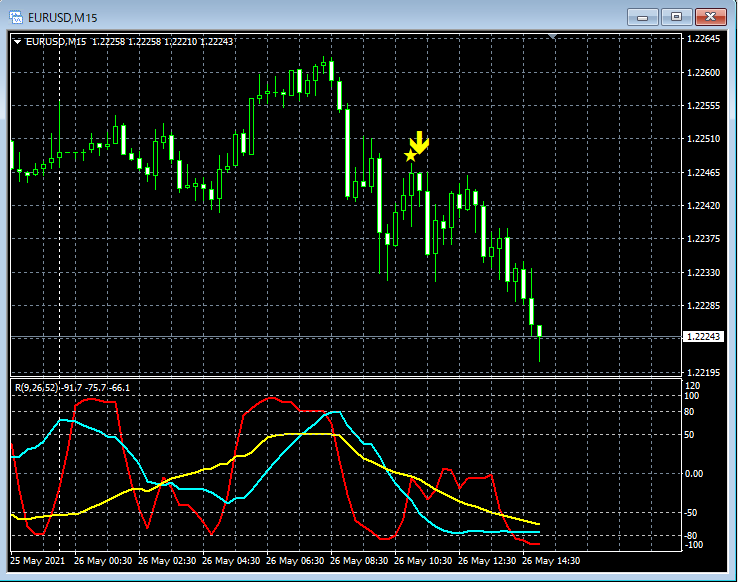The height and width of the screenshot is (582, 739).
Task: Maximize the EURUSD,M15 chart window
Action: [x=677, y=17]
